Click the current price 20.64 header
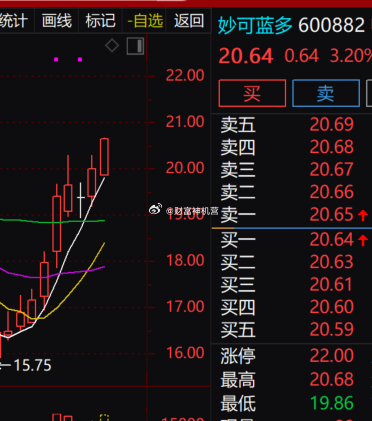This screenshot has width=372, height=421. pyautogui.click(x=246, y=56)
